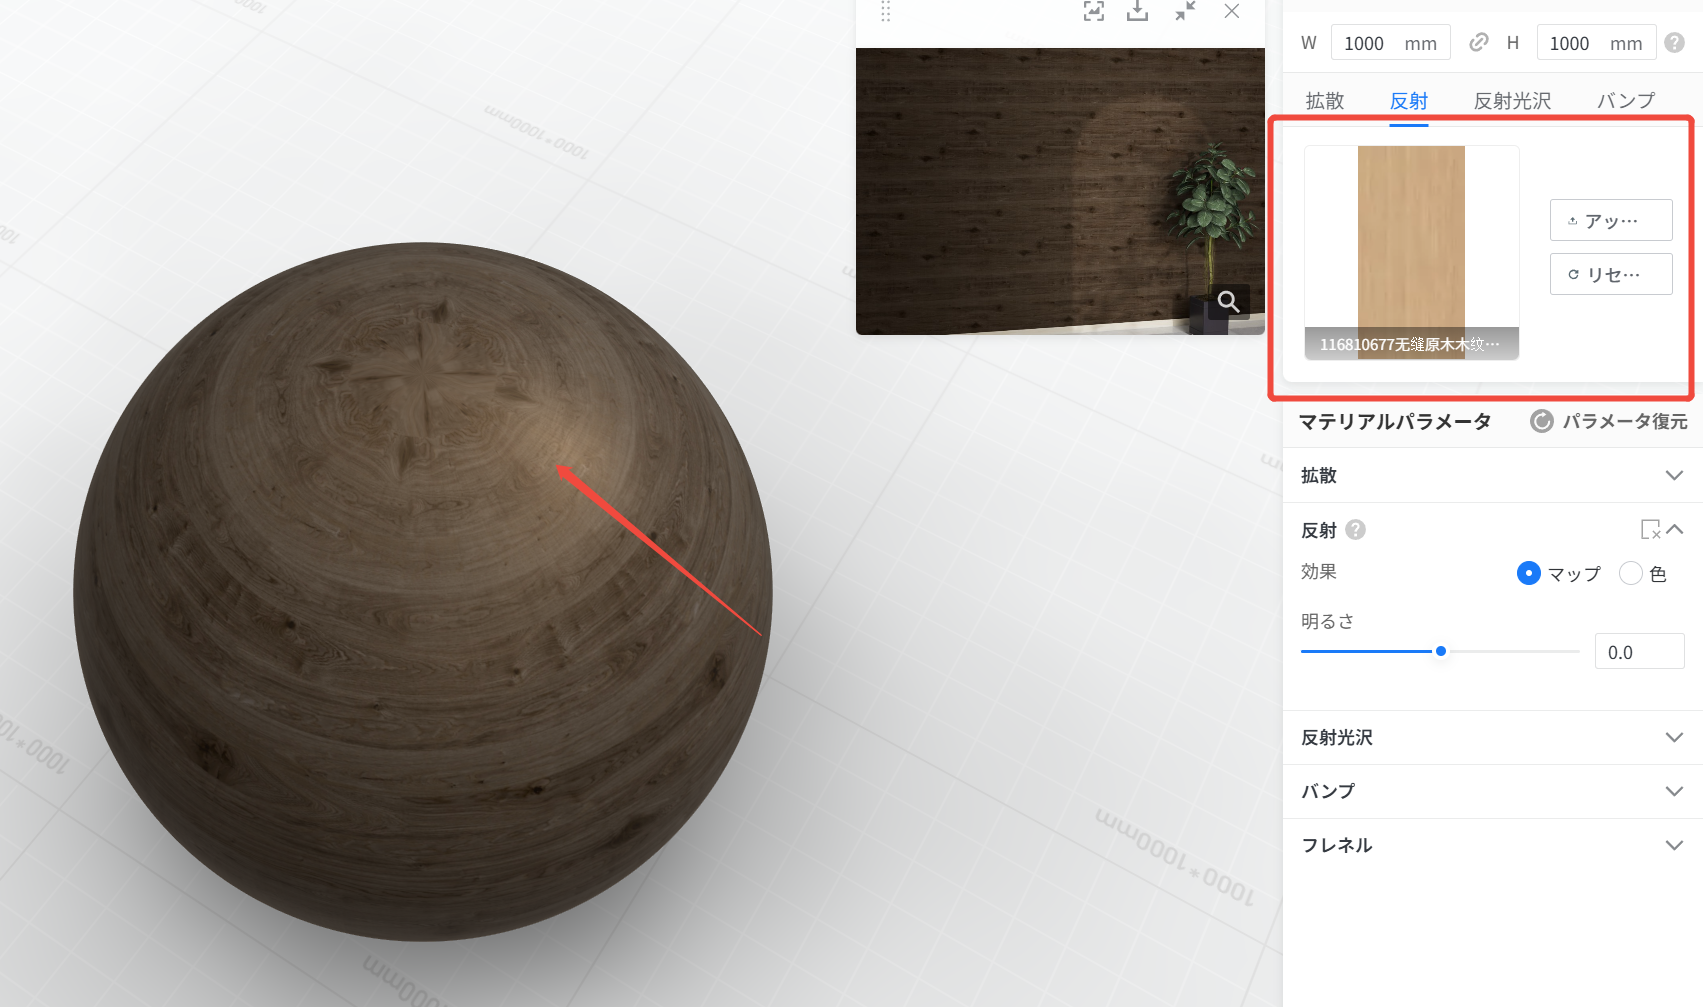Click the help icon beside 反射 heading

tap(1356, 530)
